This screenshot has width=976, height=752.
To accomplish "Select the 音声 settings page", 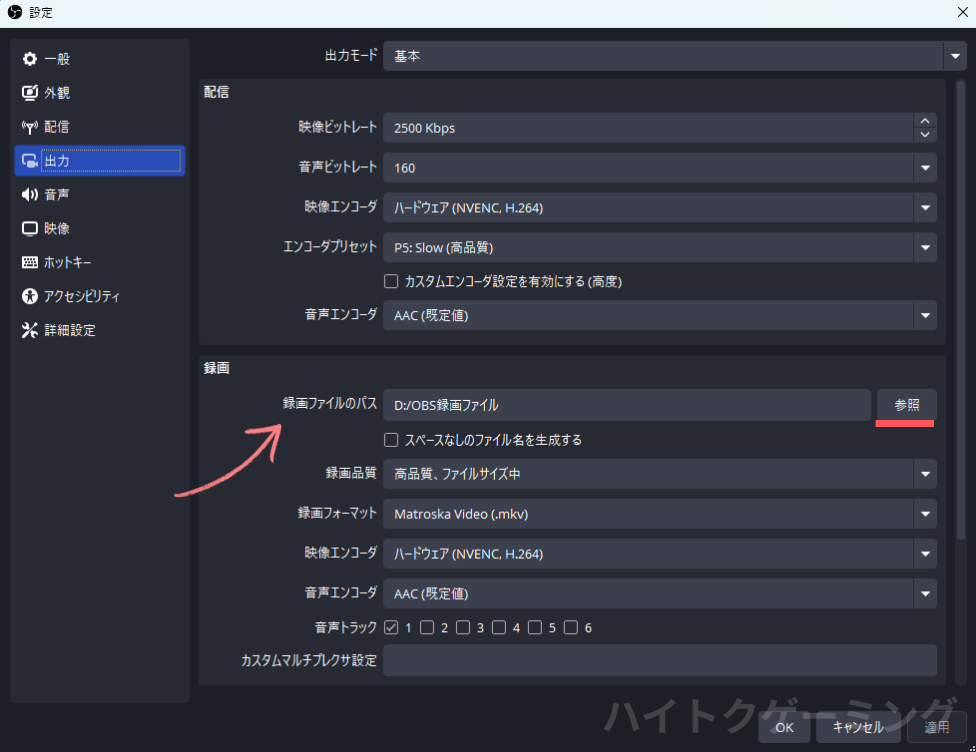I will (100, 195).
